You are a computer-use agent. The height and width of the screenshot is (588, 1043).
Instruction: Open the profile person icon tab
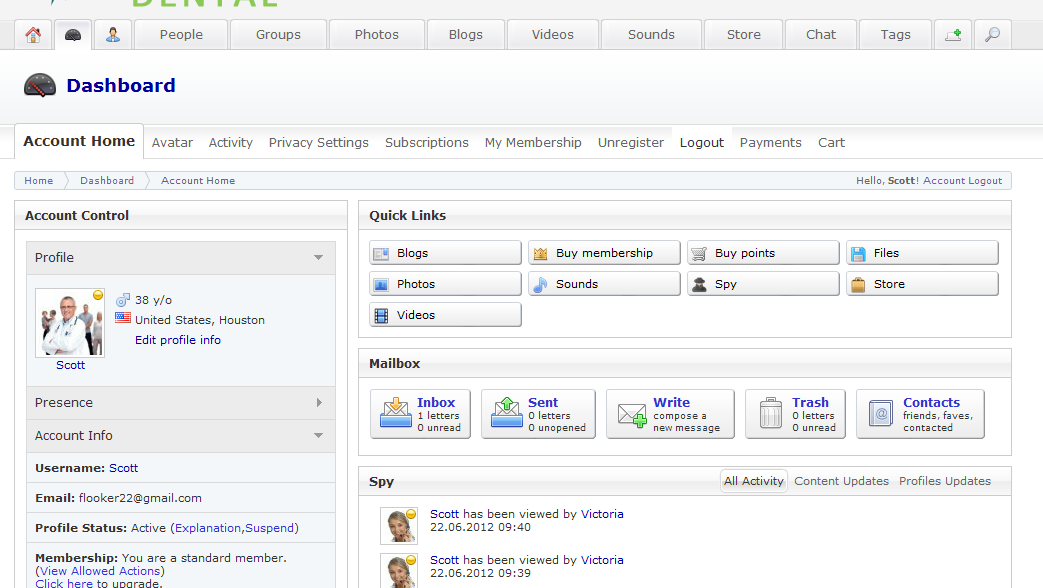coord(113,35)
